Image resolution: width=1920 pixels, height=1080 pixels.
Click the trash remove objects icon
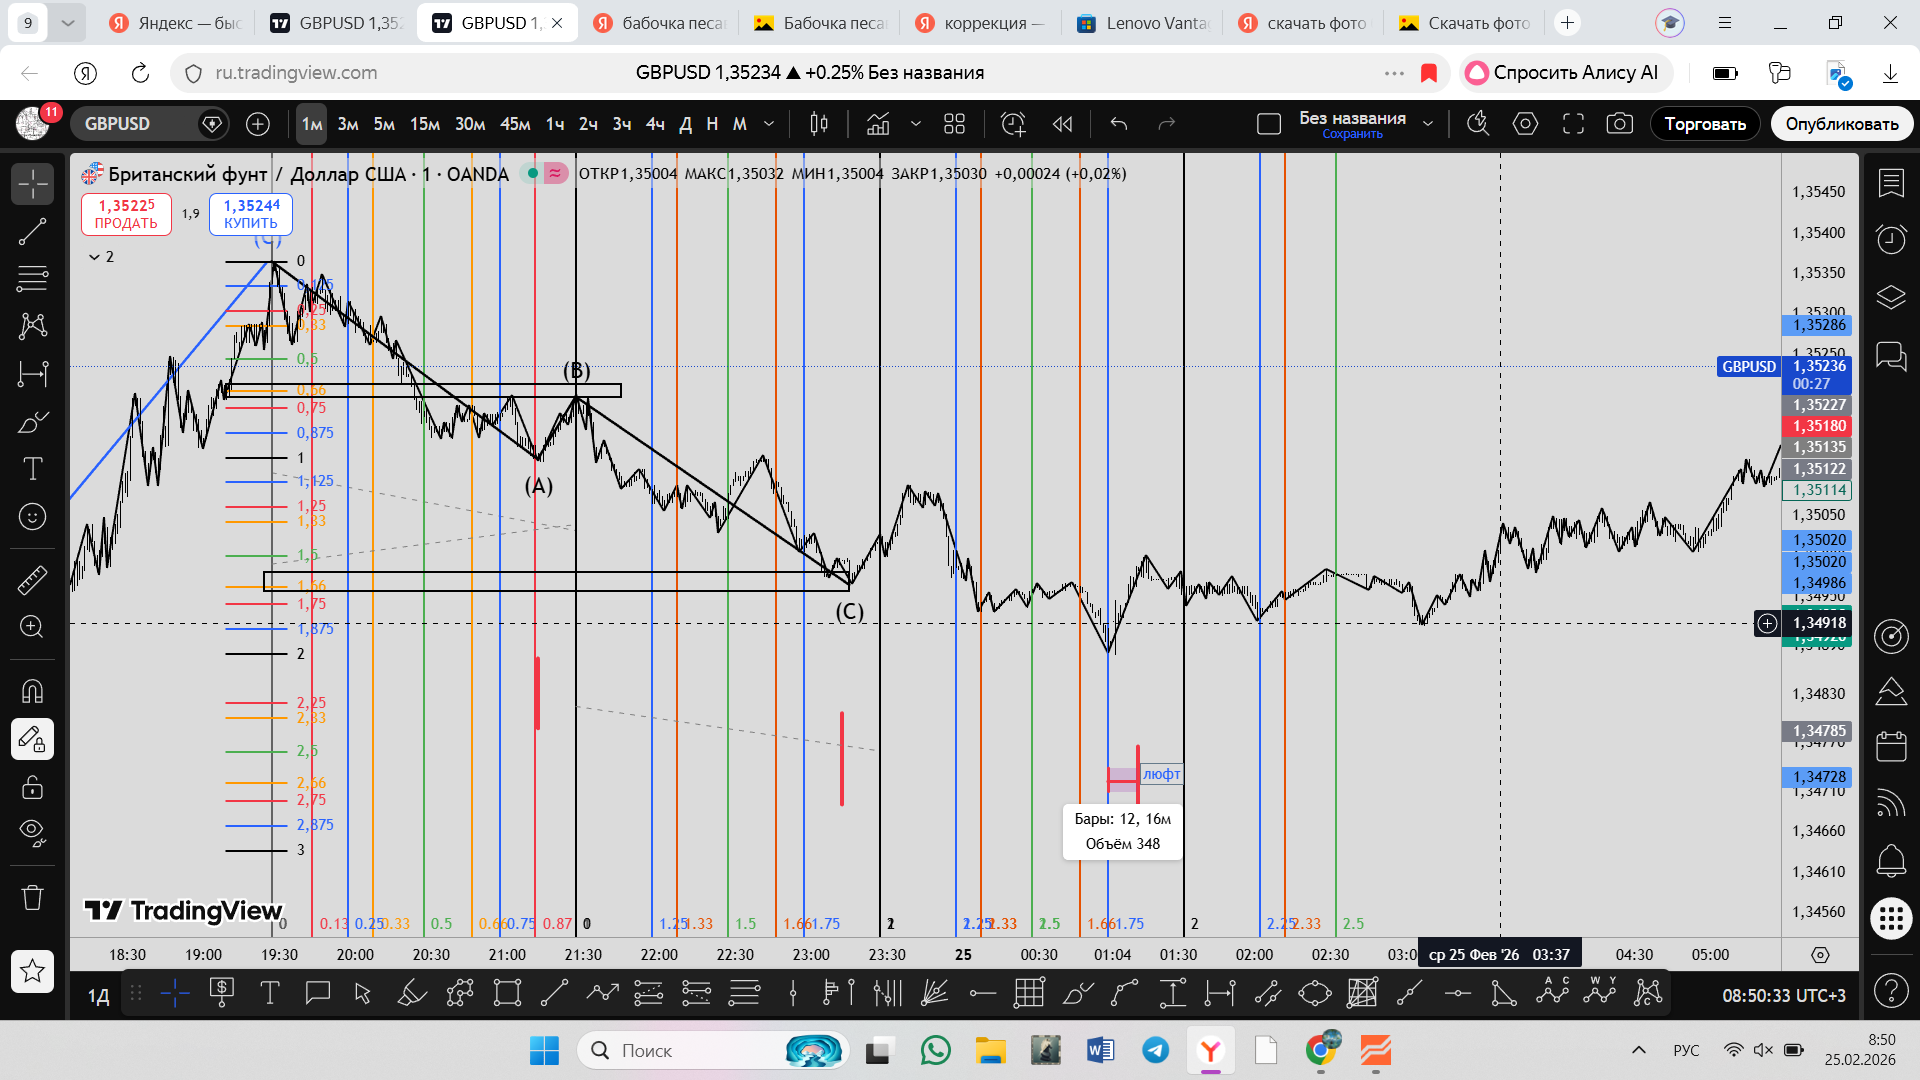point(32,897)
